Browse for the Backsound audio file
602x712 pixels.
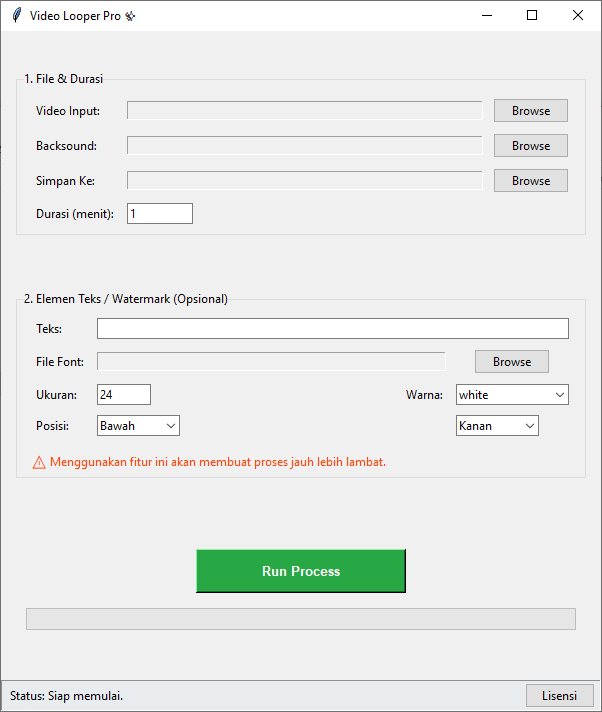coord(530,146)
